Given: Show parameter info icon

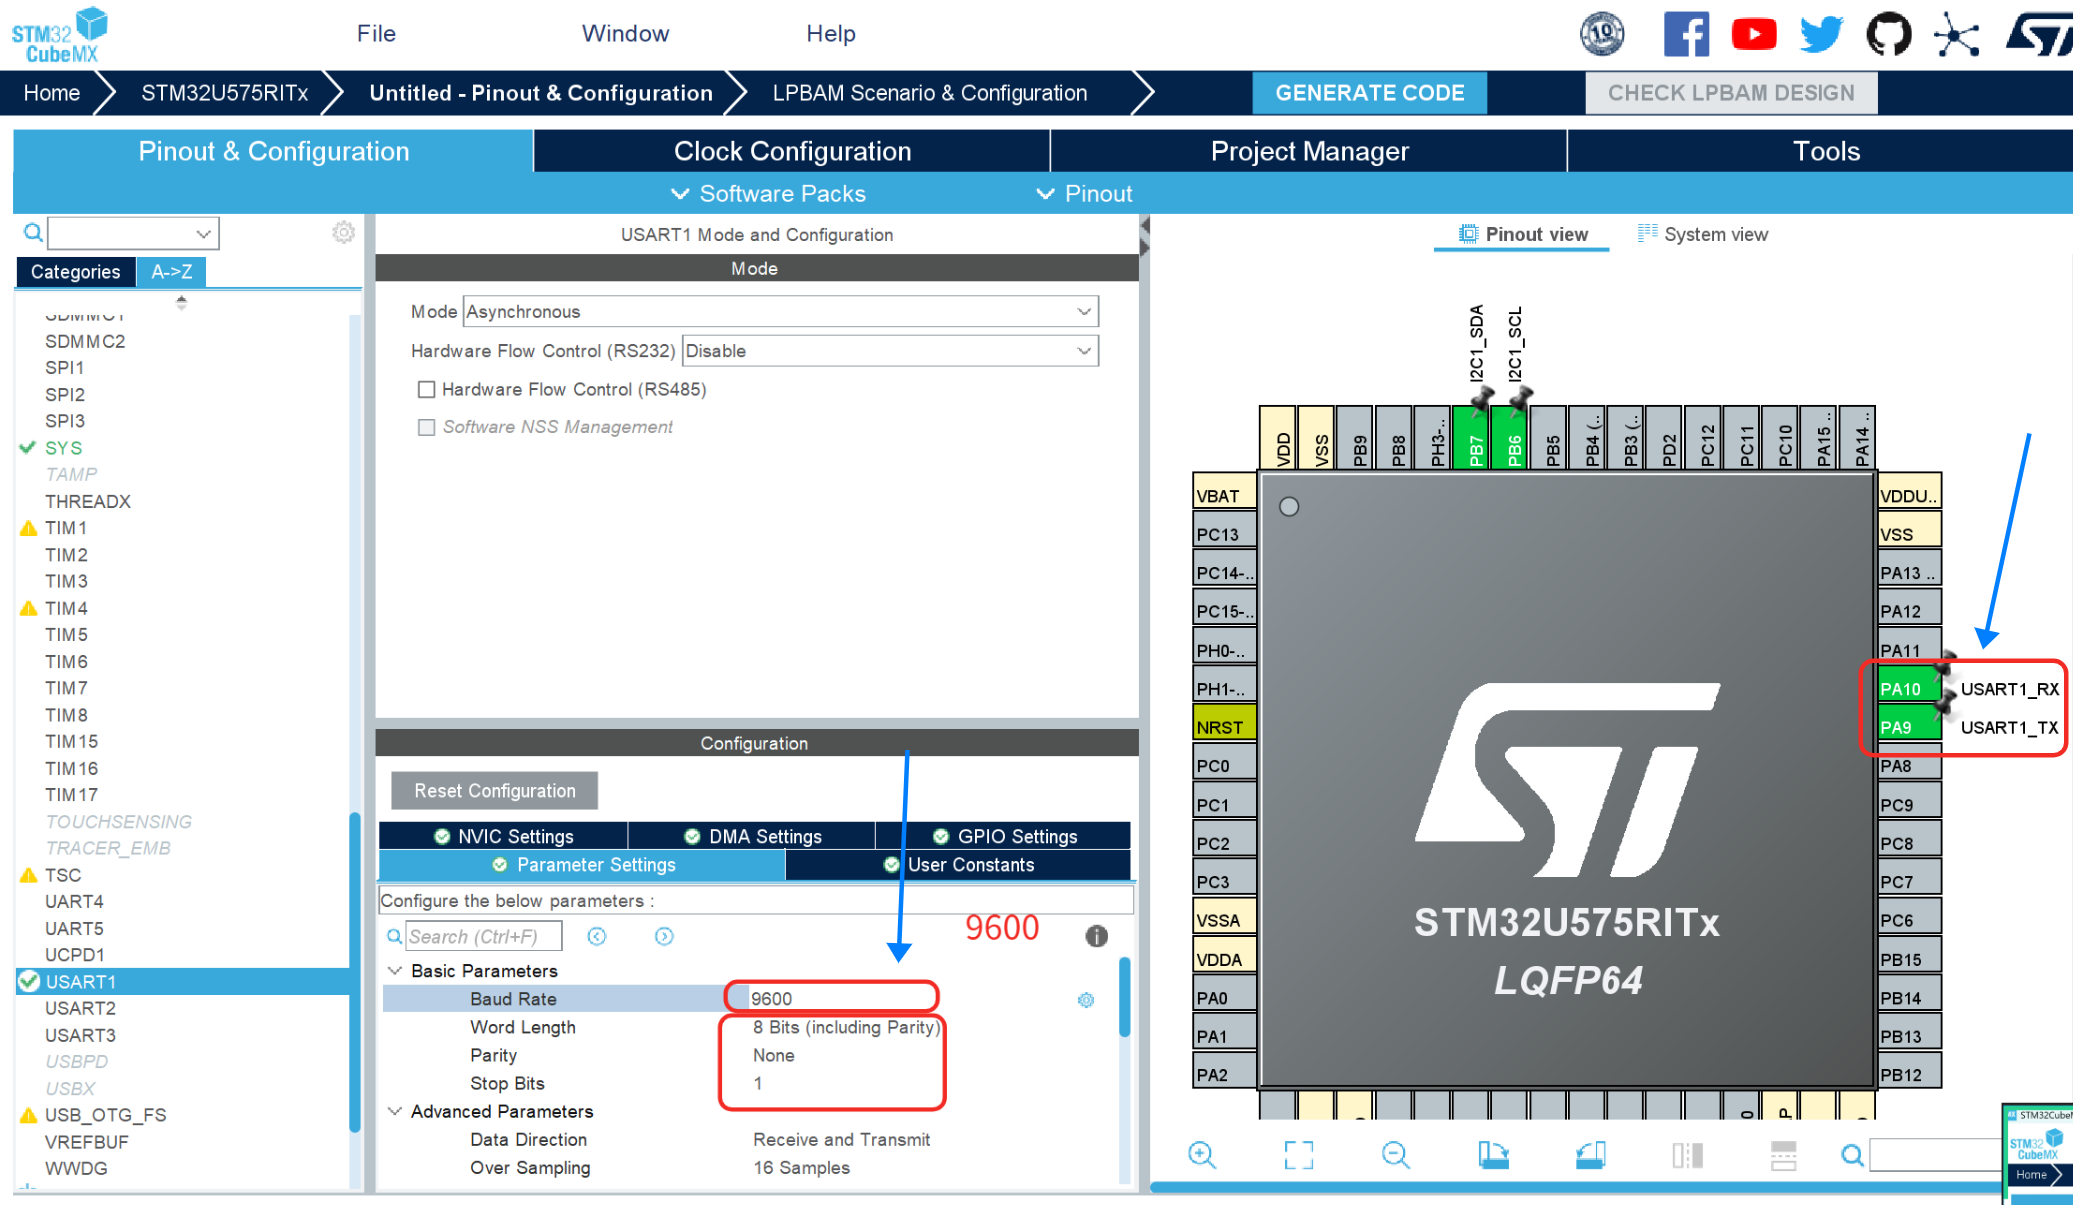Looking at the screenshot, I should (1096, 936).
